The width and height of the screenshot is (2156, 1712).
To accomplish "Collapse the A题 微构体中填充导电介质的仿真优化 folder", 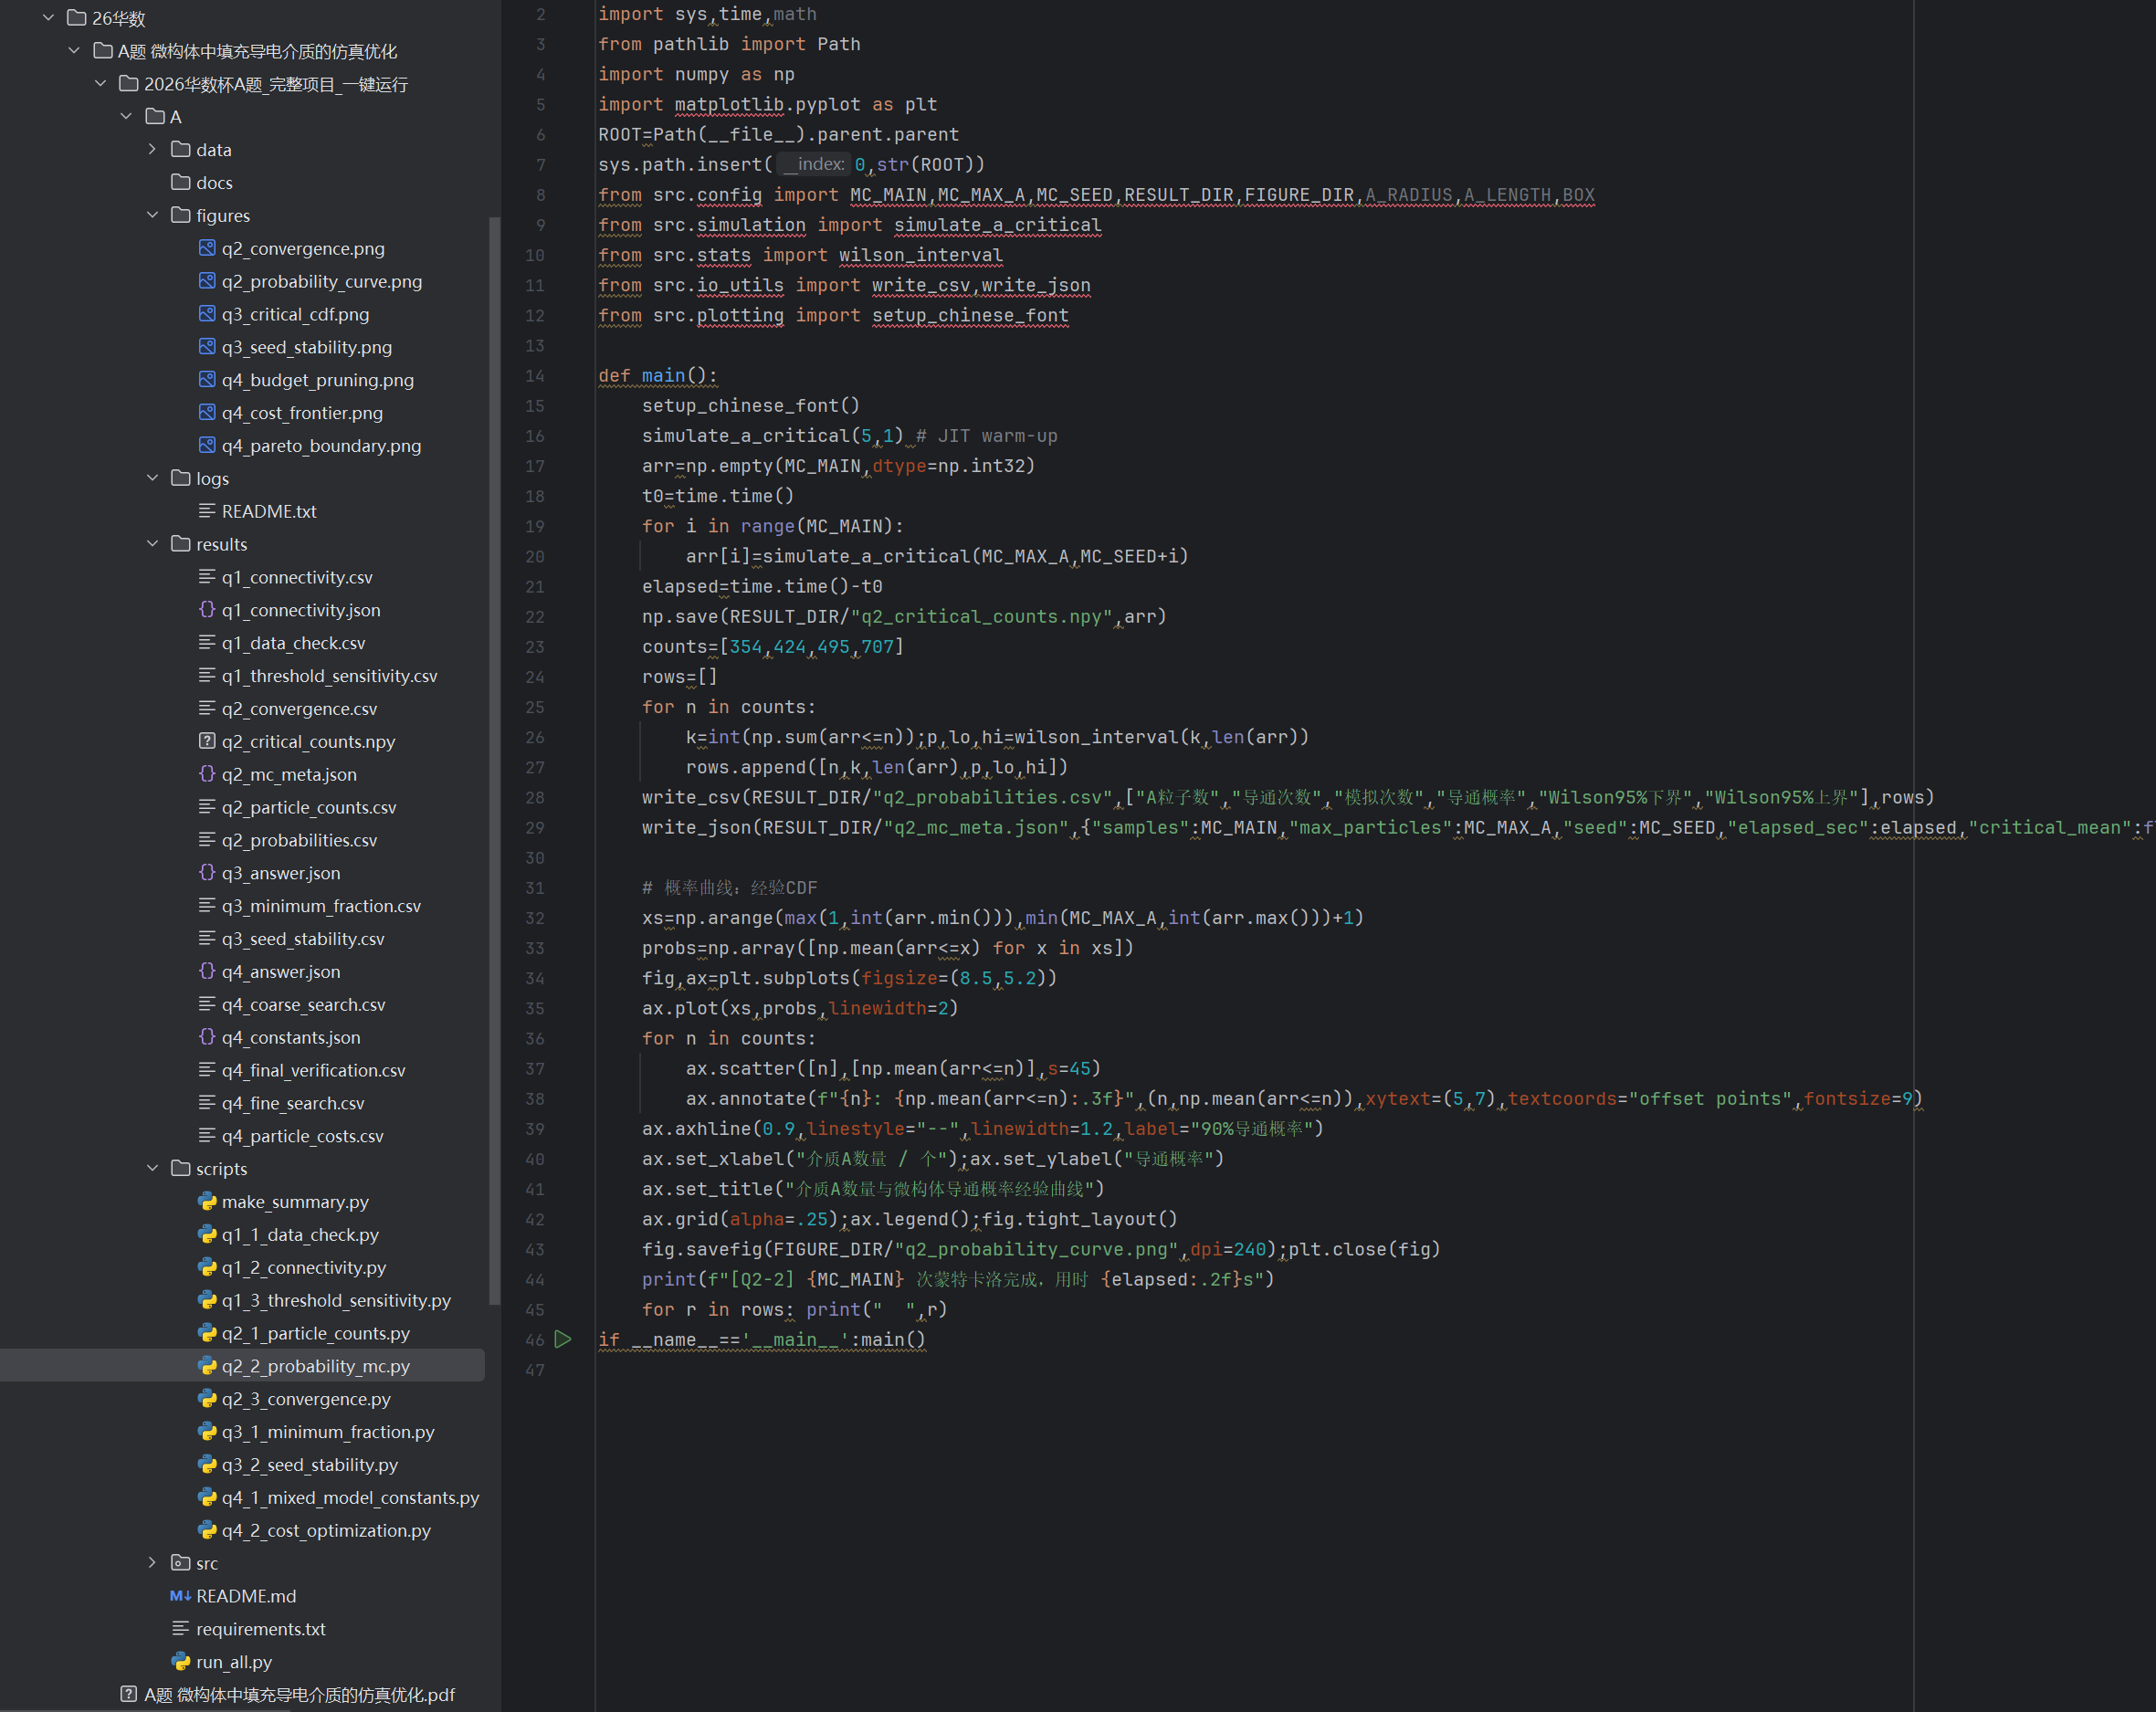I will [74, 51].
